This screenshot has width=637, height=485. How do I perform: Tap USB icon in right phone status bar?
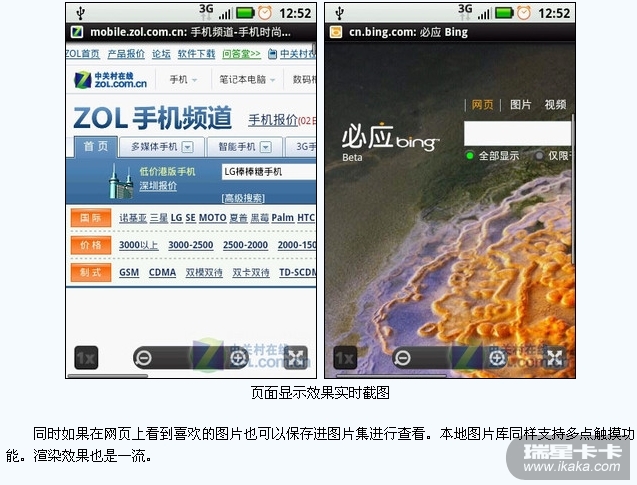[340, 13]
